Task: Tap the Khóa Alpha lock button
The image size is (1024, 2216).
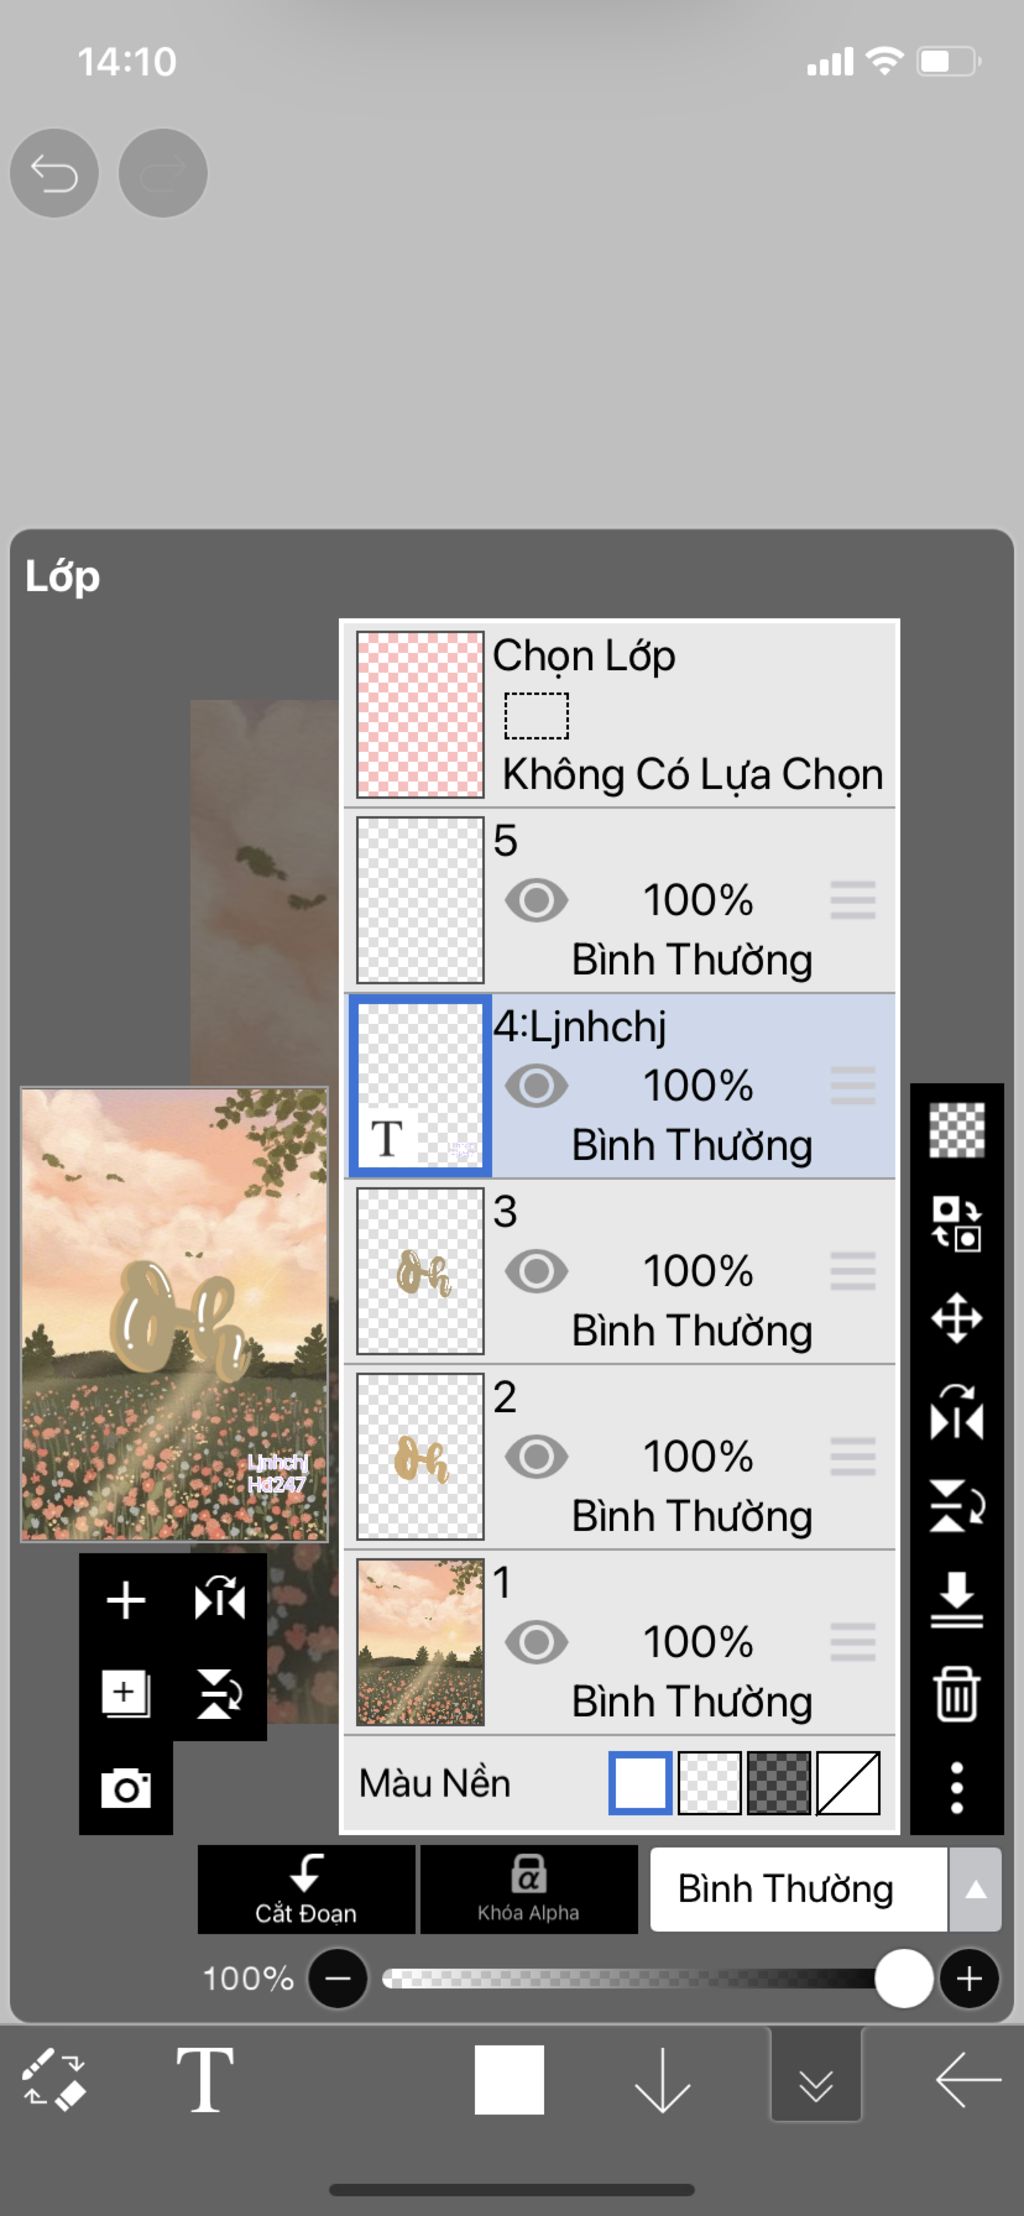Action: (x=528, y=1889)
